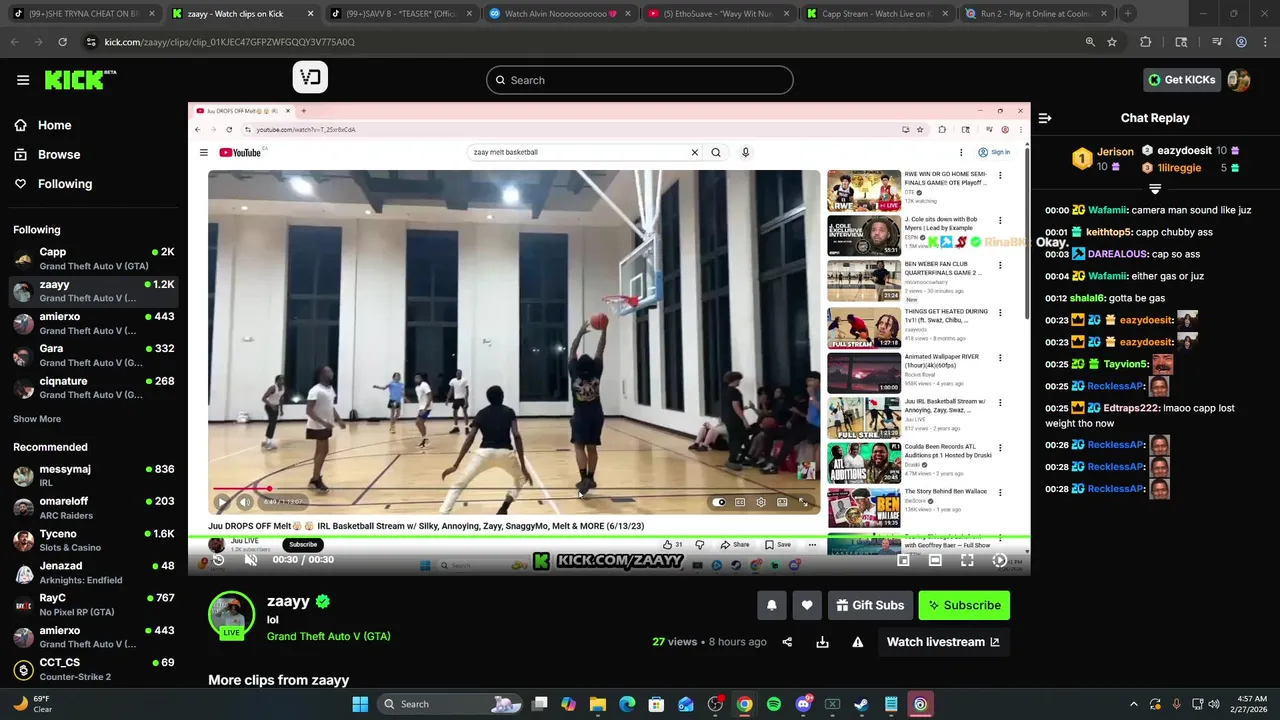Reload the page in Chrome

(62, 42)
